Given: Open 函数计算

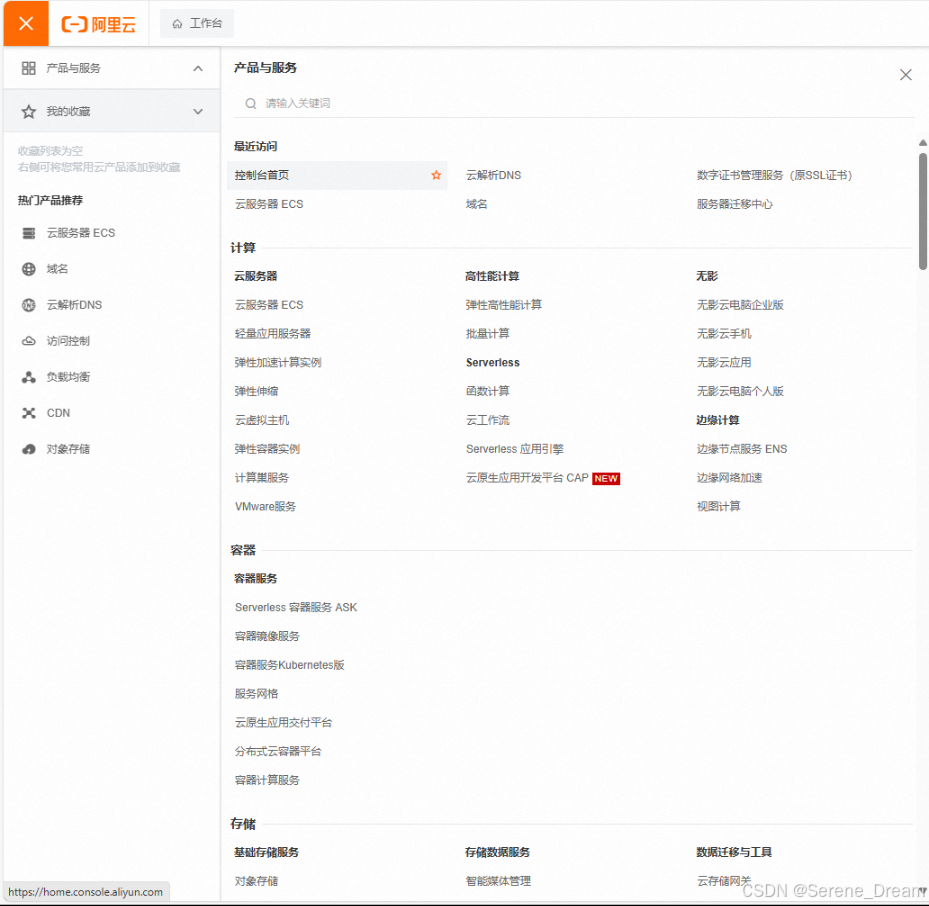Looking at the screenshot, I should [488, 392].
